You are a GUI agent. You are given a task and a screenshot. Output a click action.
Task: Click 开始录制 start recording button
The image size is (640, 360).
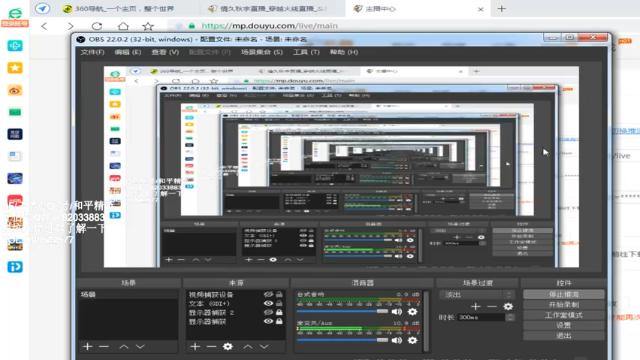[564, 304]
